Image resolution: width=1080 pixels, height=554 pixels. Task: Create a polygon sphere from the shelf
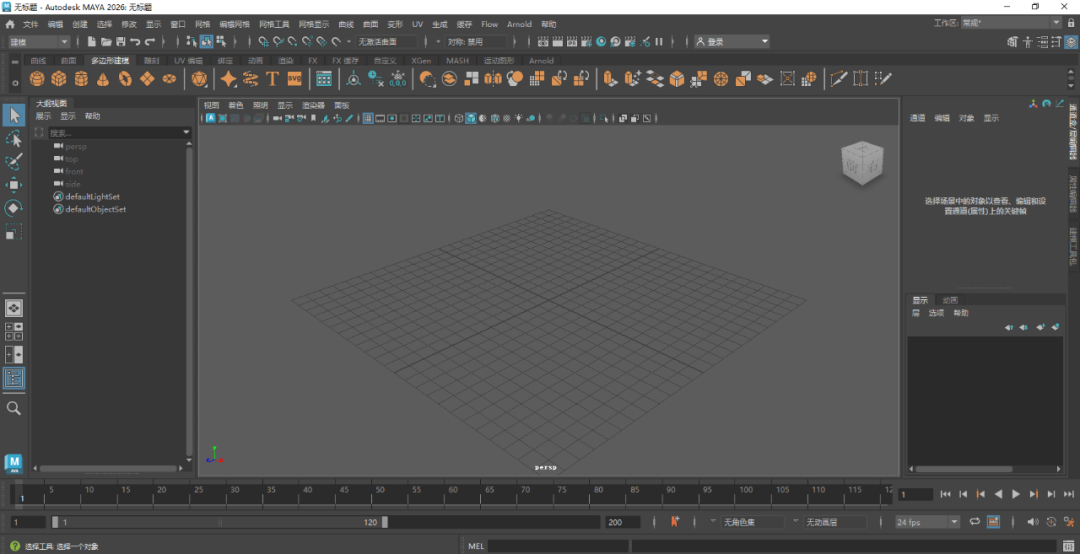(x=37, y=79)
